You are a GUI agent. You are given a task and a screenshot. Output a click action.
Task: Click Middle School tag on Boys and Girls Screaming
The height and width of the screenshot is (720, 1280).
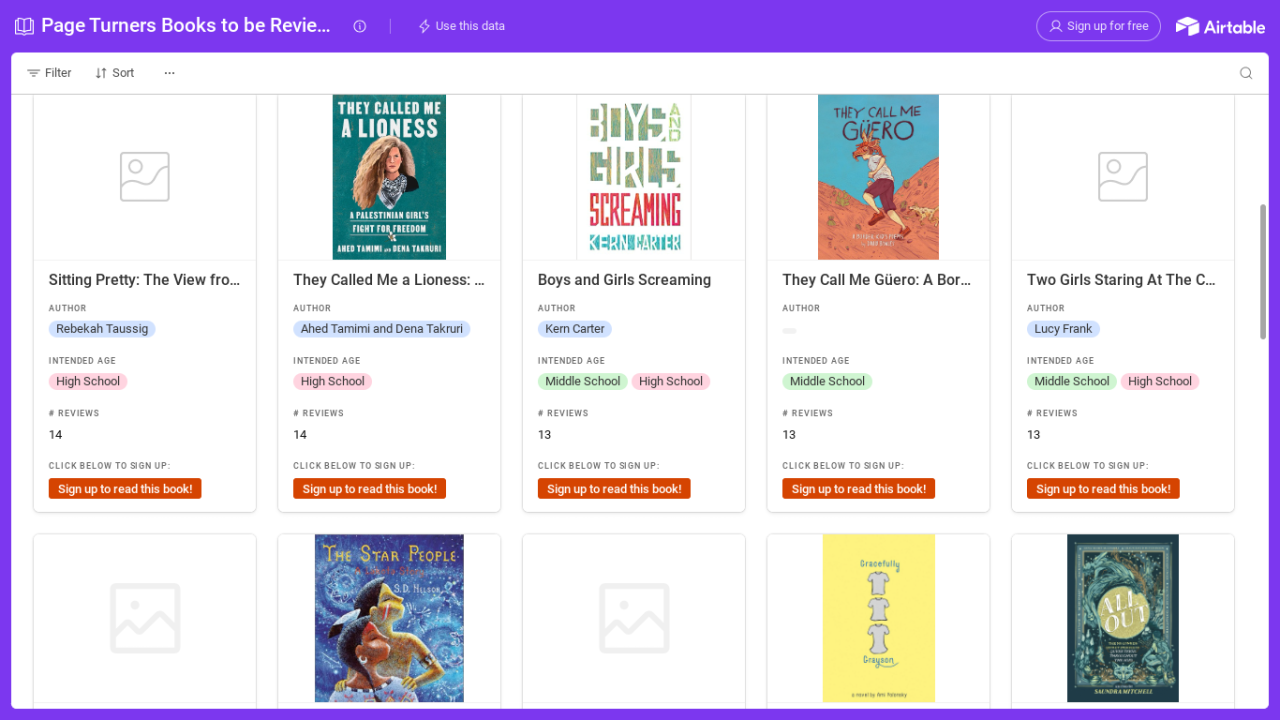(583, 381)
